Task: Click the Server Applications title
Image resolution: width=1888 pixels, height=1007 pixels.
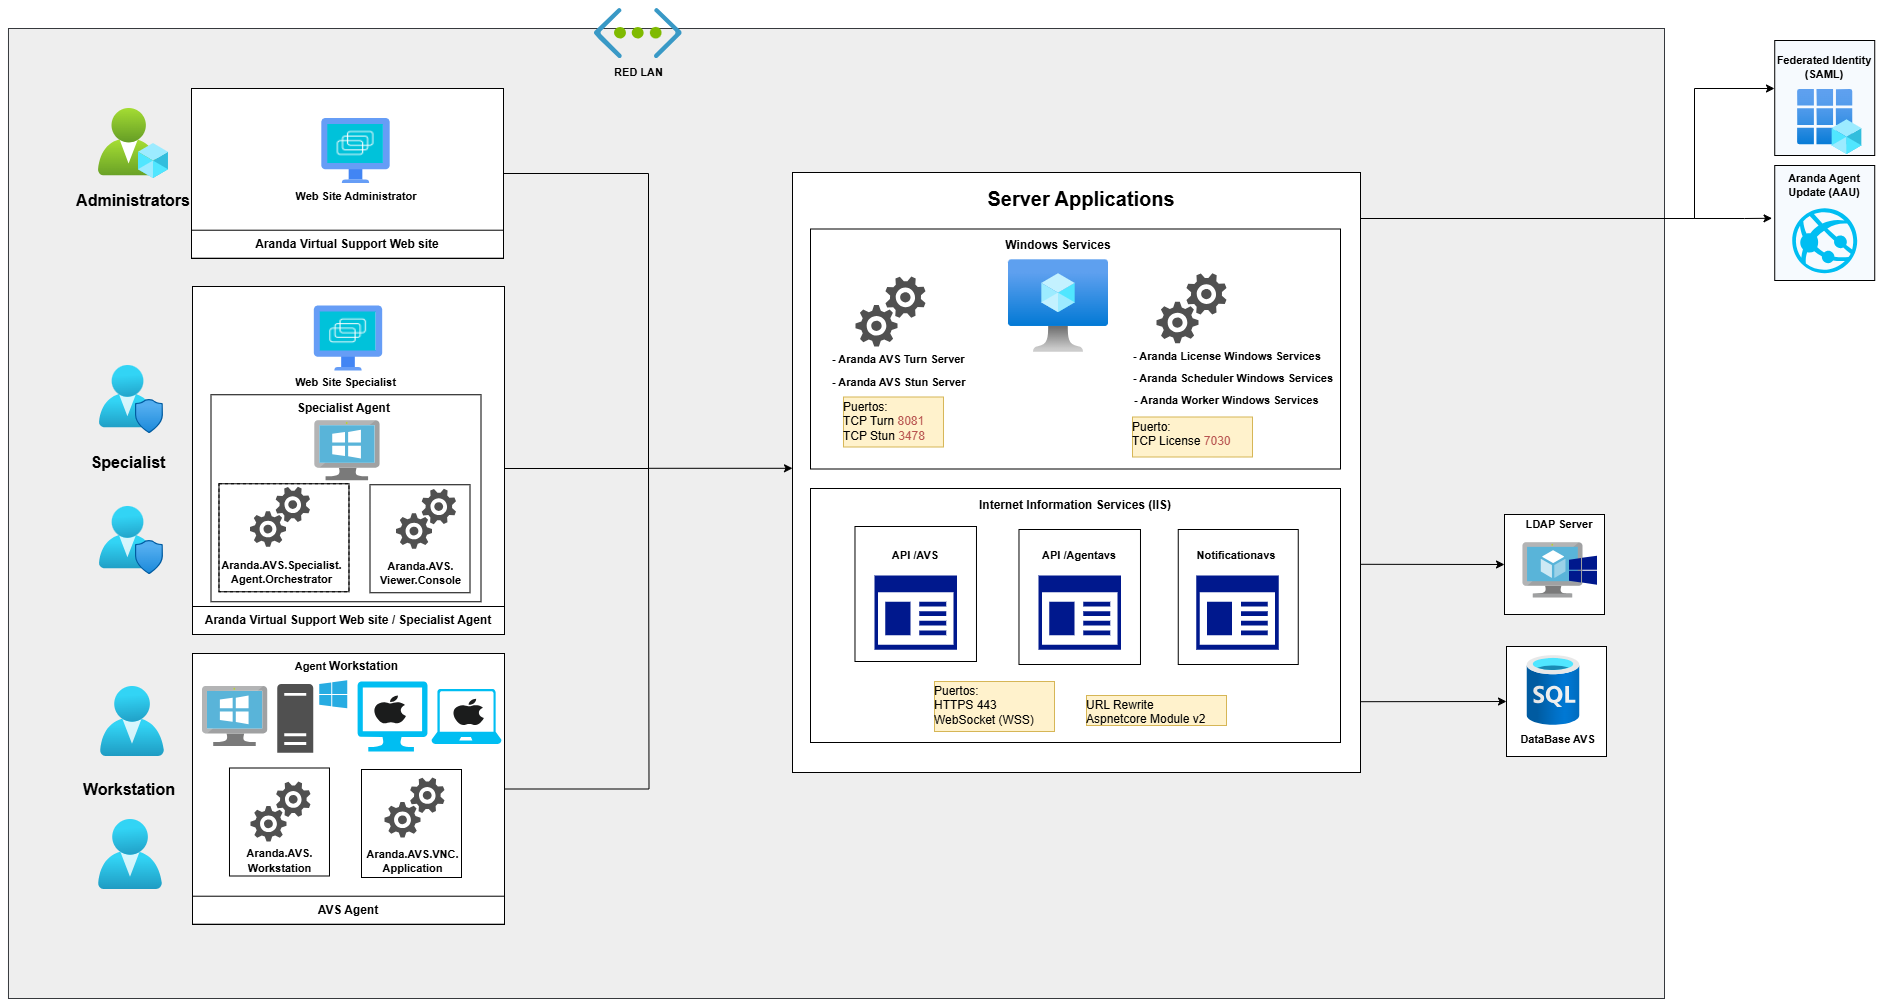Action: (x=1081, y=199)
